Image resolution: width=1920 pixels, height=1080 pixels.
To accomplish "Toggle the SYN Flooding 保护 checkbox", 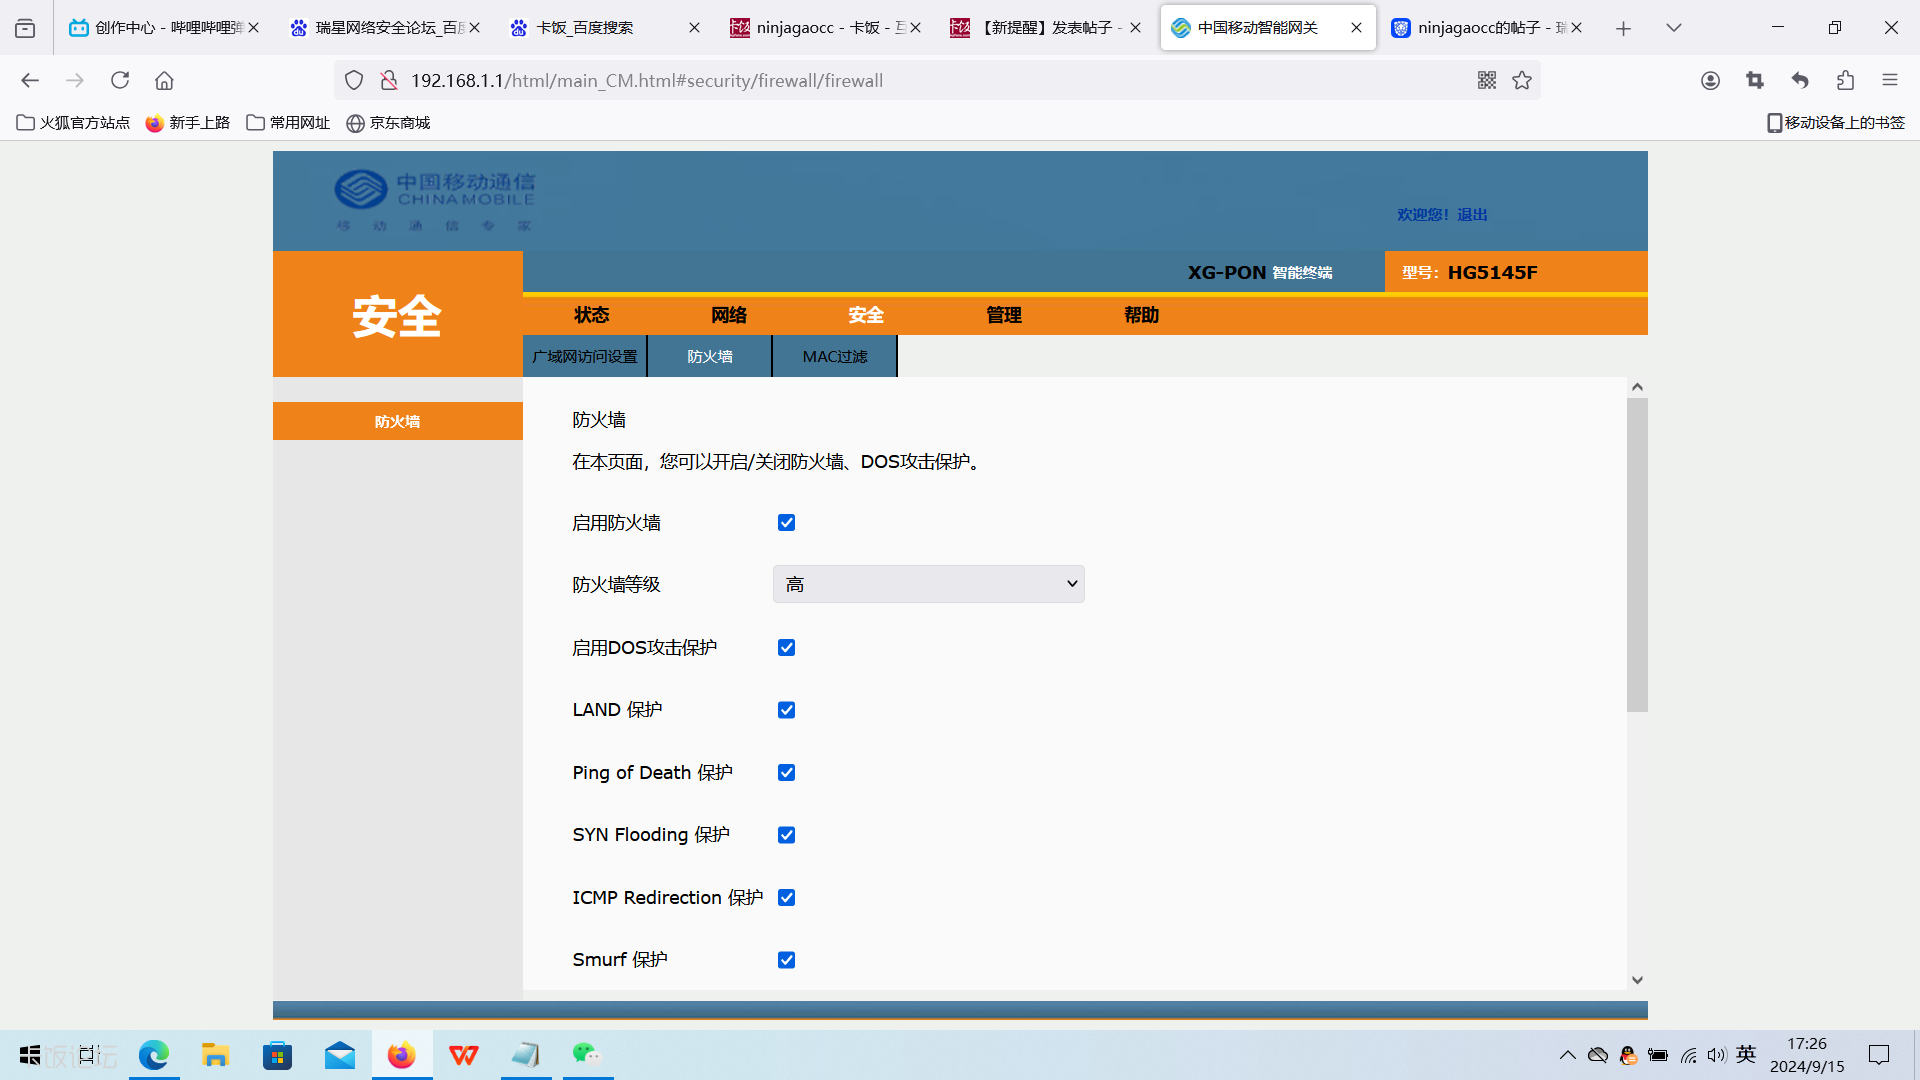I will click(x=787, y=835).
